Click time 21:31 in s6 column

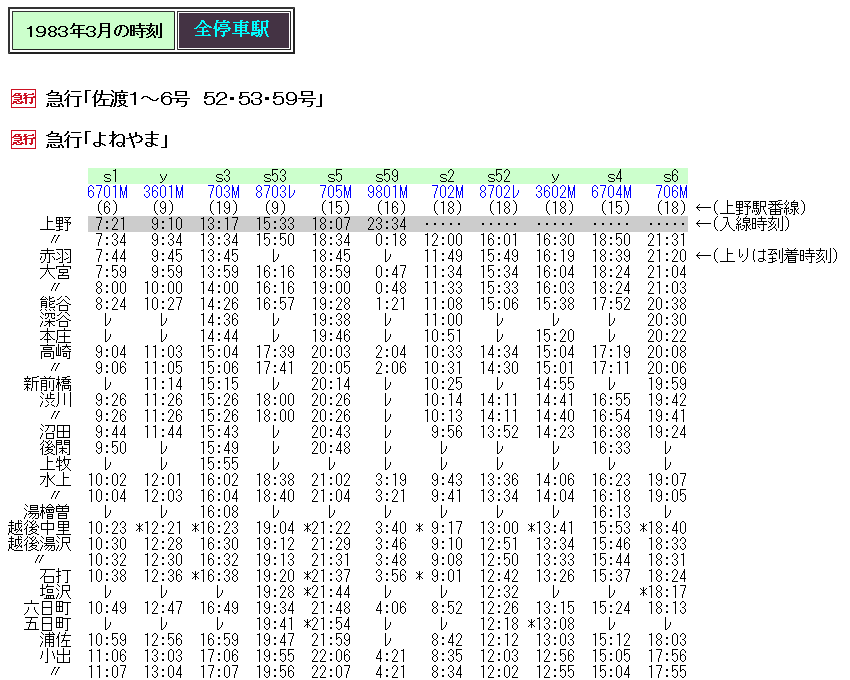click(x=667, y=240)
